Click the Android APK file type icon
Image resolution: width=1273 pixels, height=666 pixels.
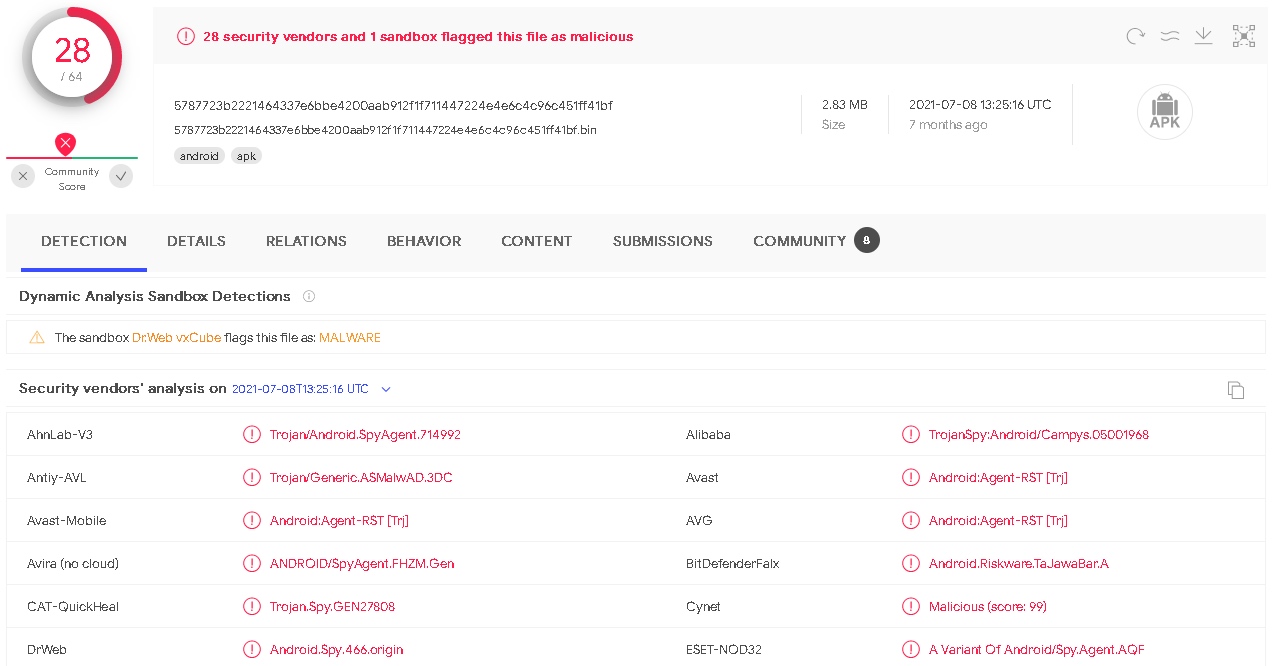[1164, 111]
